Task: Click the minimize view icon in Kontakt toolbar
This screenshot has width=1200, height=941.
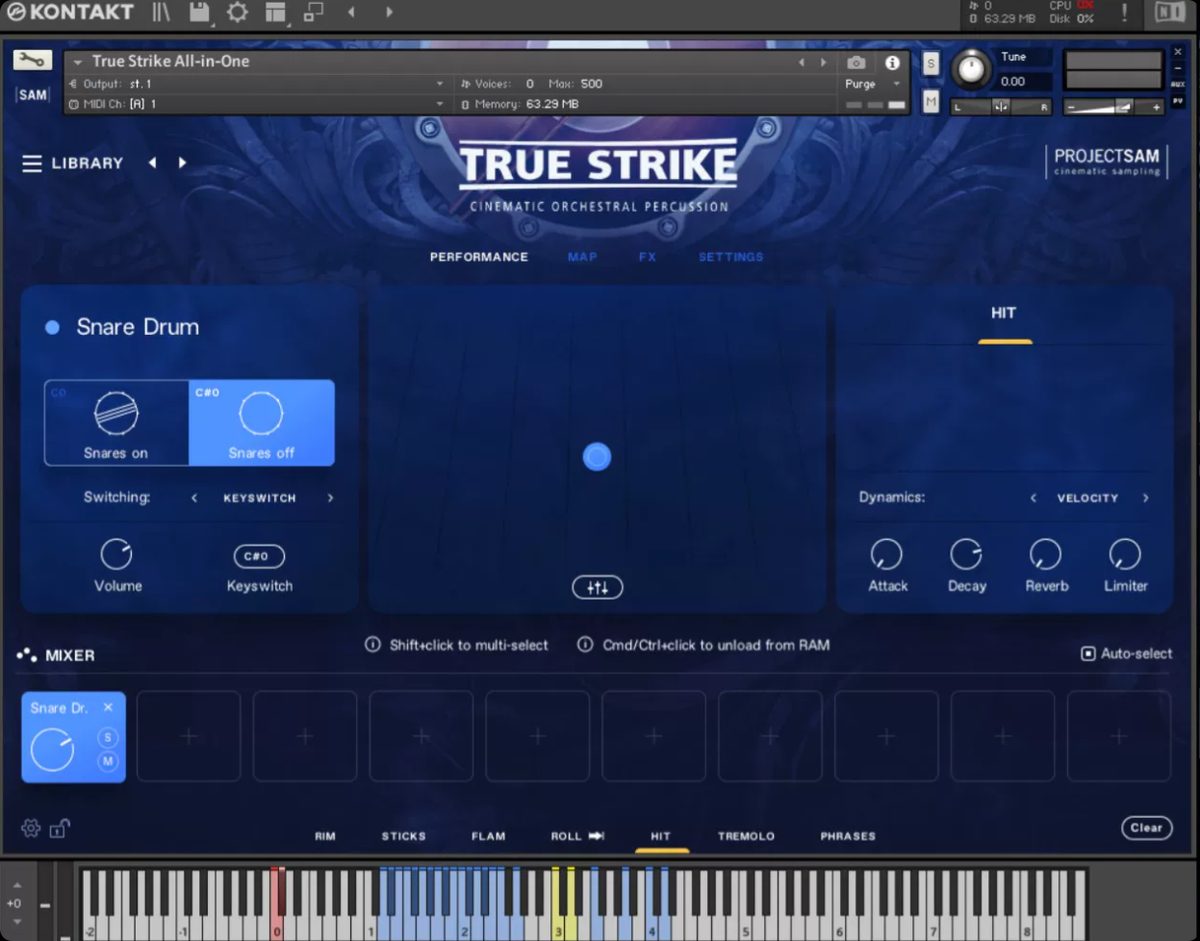Action: 313,12
